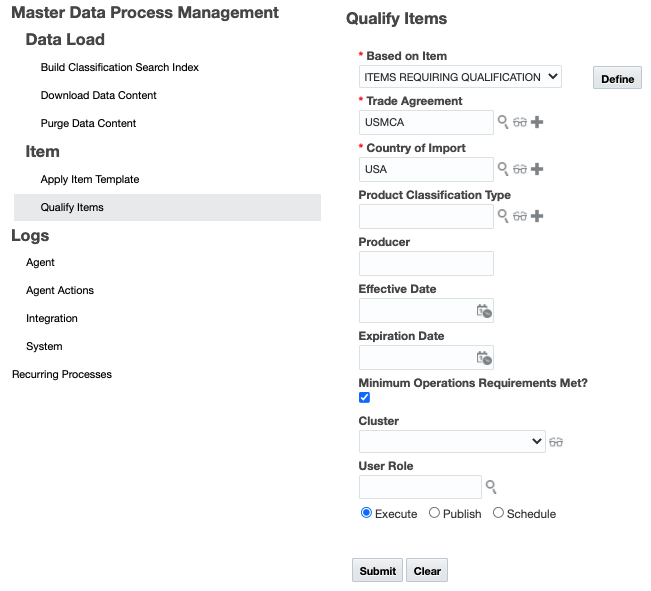Click into the Producer text field
The width and height of the screenshot is (651, 591).
pos(426,263)
